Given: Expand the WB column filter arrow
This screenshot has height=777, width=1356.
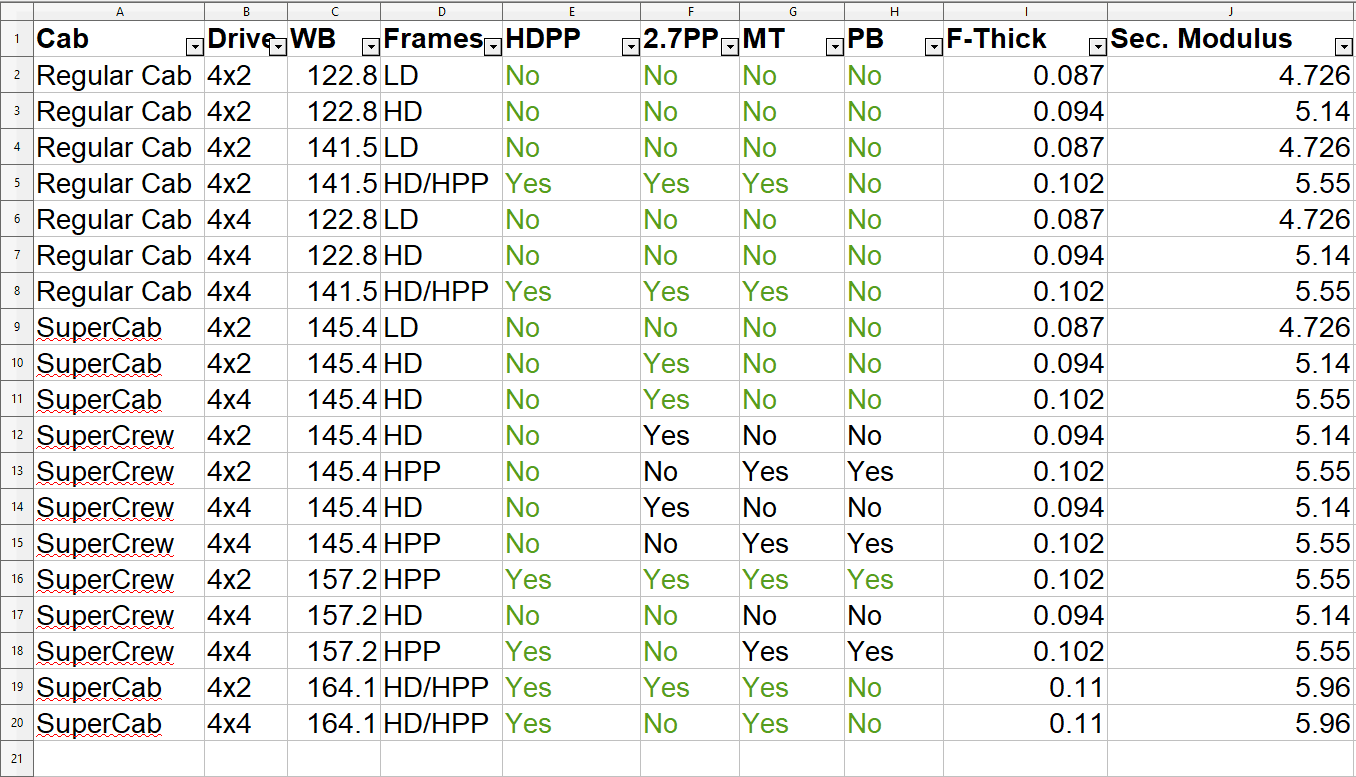Looking at the screenshot, I should tap(370, 47).
